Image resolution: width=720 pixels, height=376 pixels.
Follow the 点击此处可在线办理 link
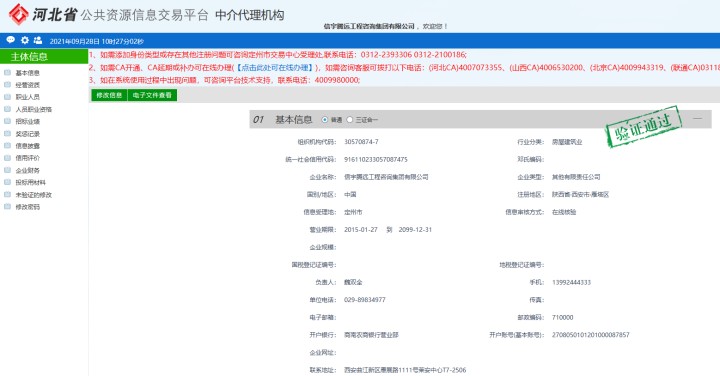pyautogui.click(x=275, y=67)
